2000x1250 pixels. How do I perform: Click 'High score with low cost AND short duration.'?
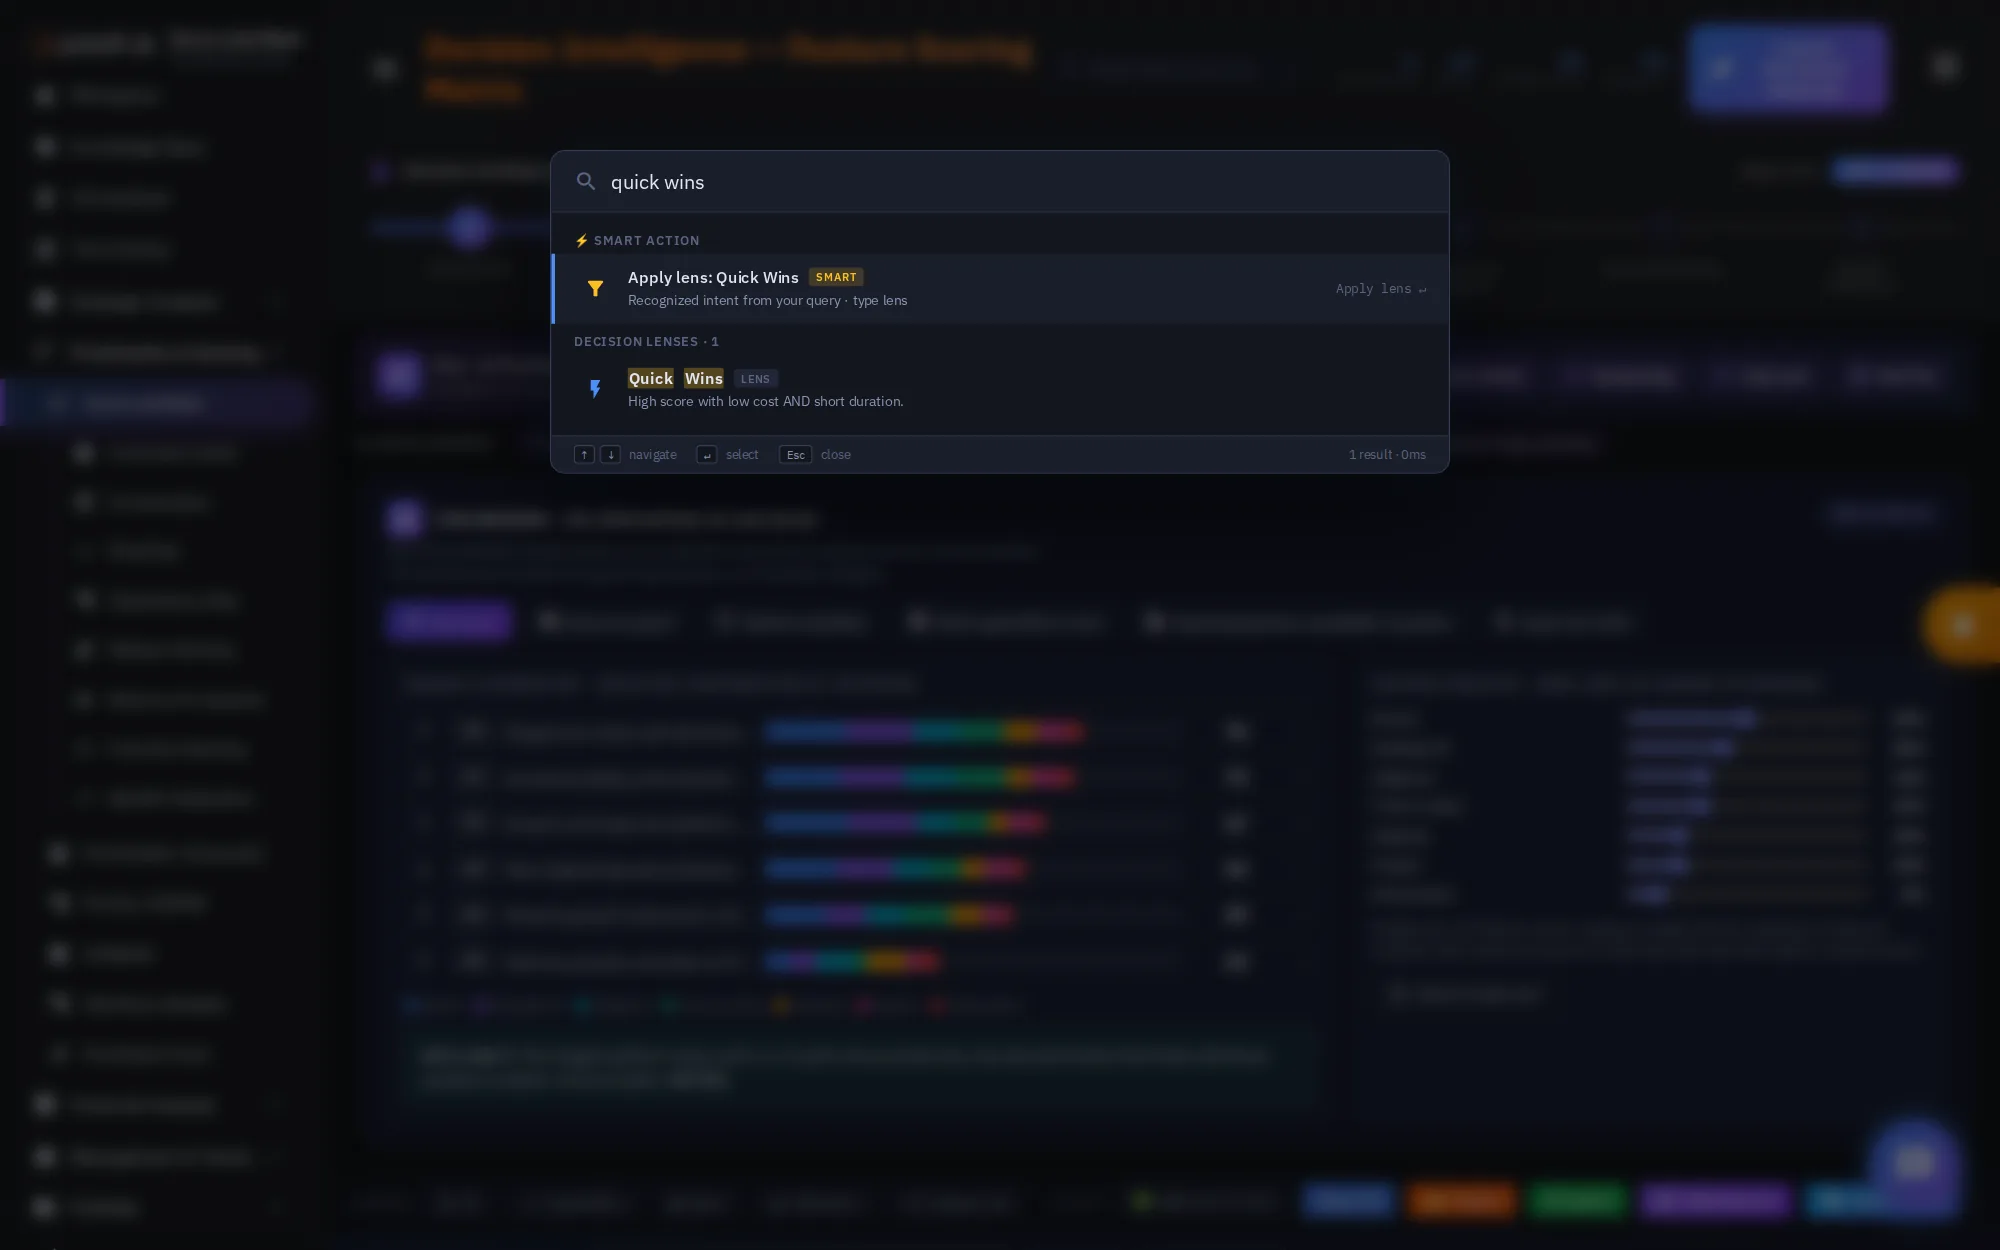click(765, 401)
